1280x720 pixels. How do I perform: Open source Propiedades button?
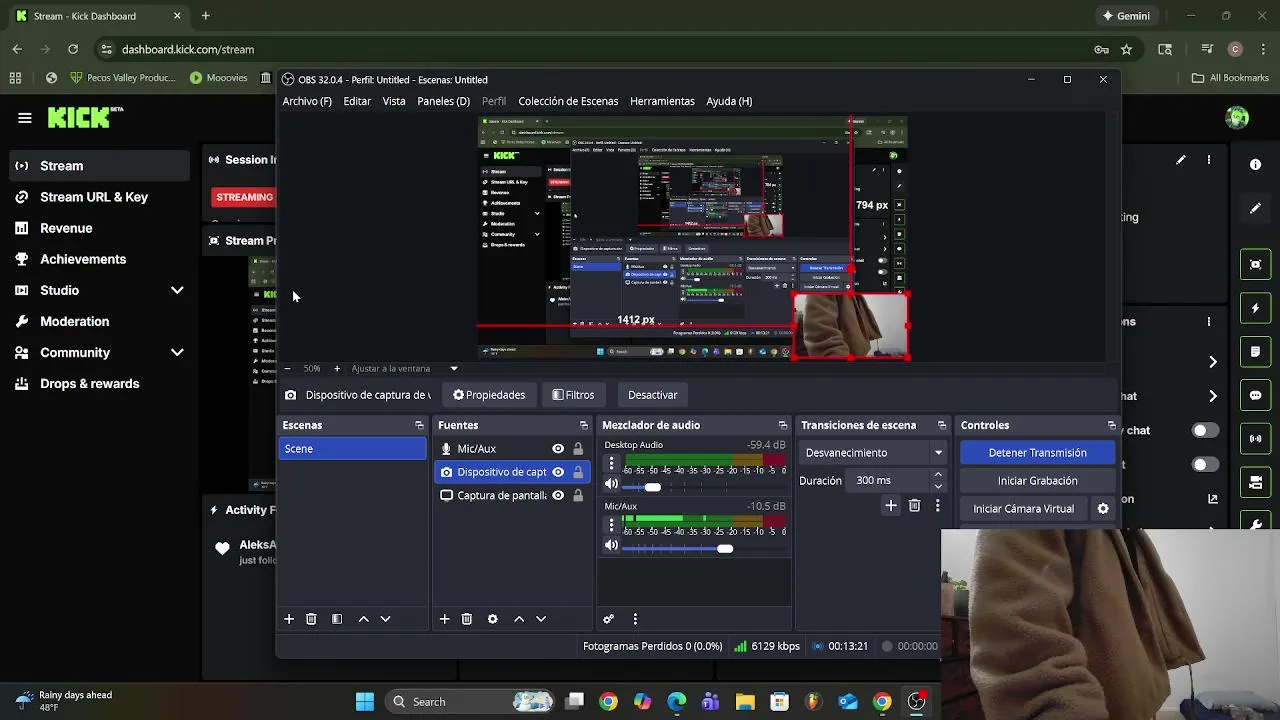[x=489, y=395]
